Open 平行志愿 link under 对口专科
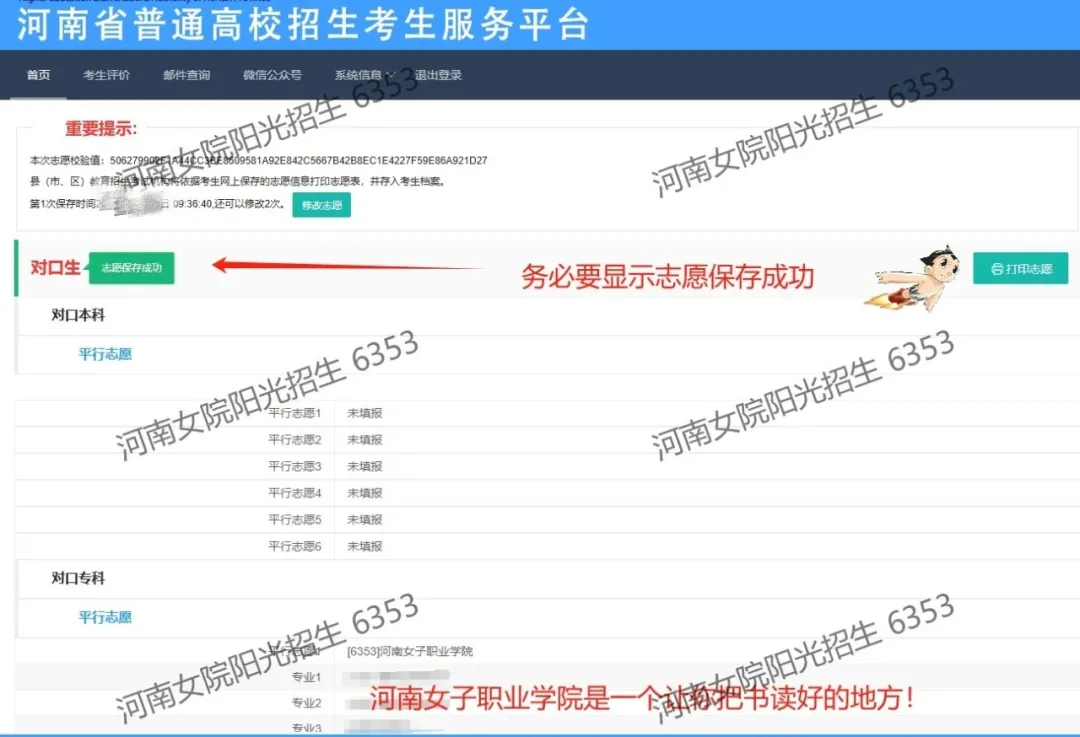 click(105, 617)
